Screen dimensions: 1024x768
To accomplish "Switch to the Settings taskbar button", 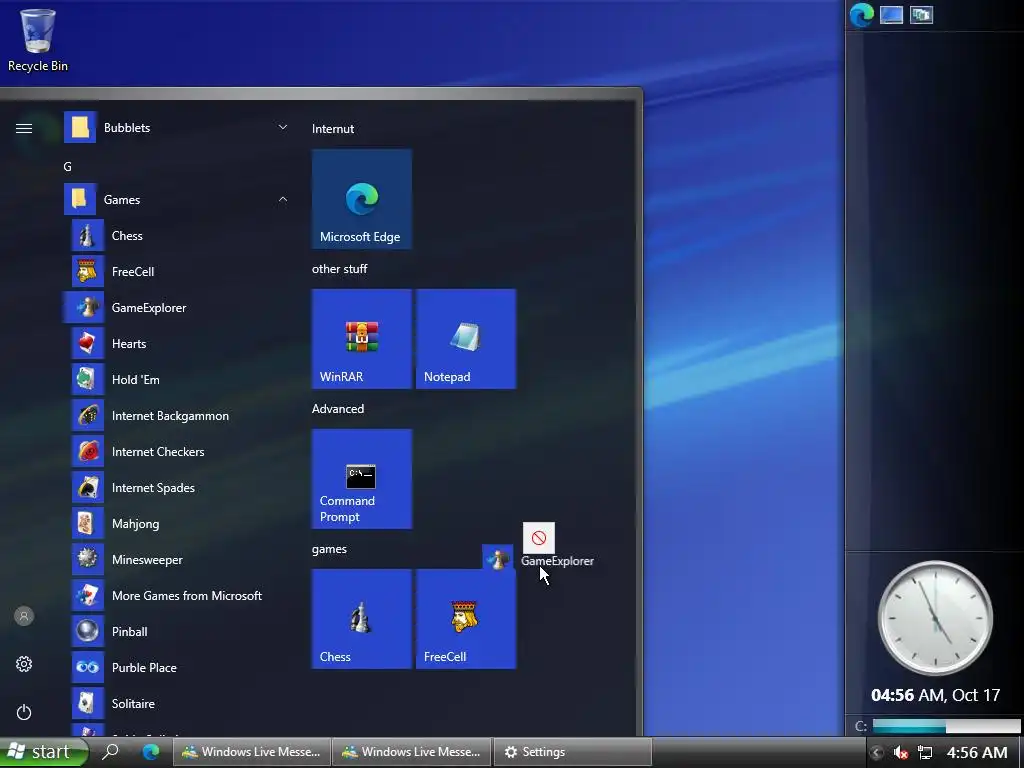I will (x=573, y=752).
